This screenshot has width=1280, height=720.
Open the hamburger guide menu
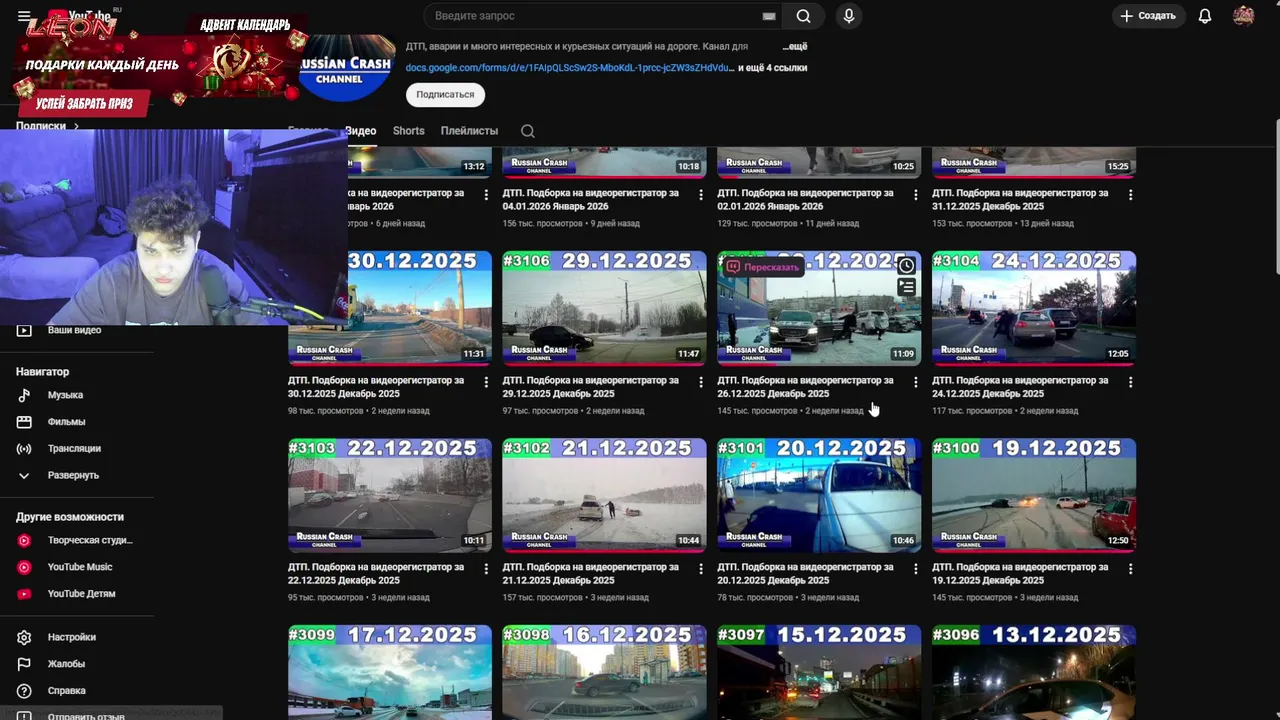(24, 16)
